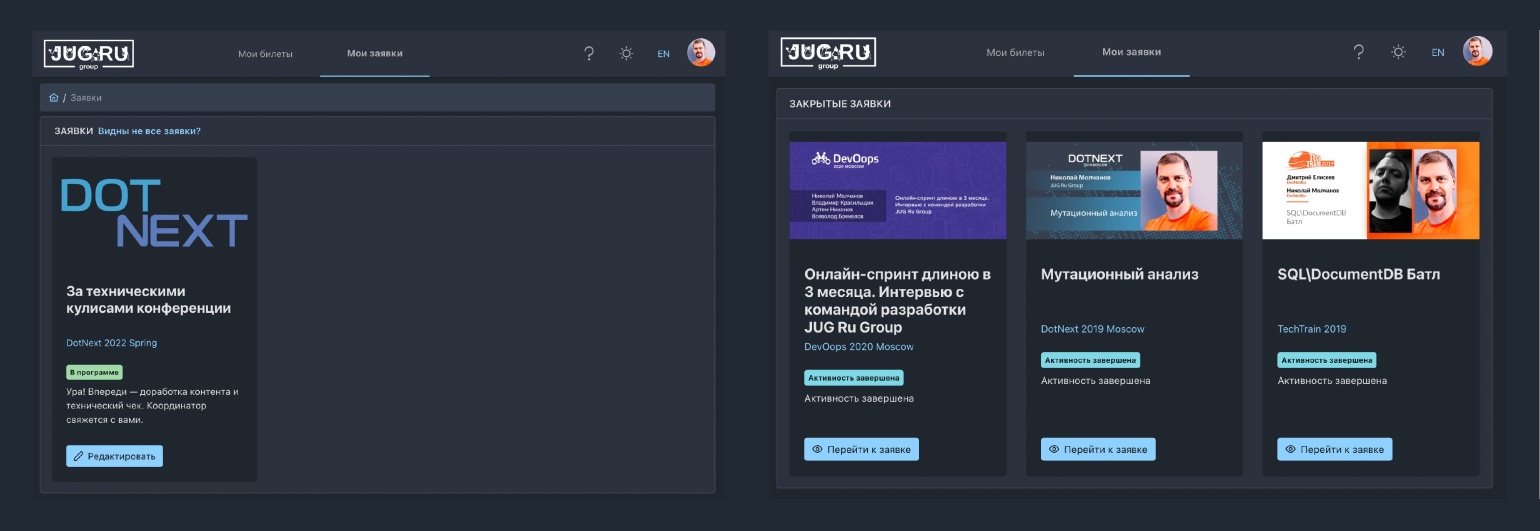The width and height of the screenshot is (1540, 531).
Task: Click the eye icon on DevOops card button
Action: (x=817, y=450)
